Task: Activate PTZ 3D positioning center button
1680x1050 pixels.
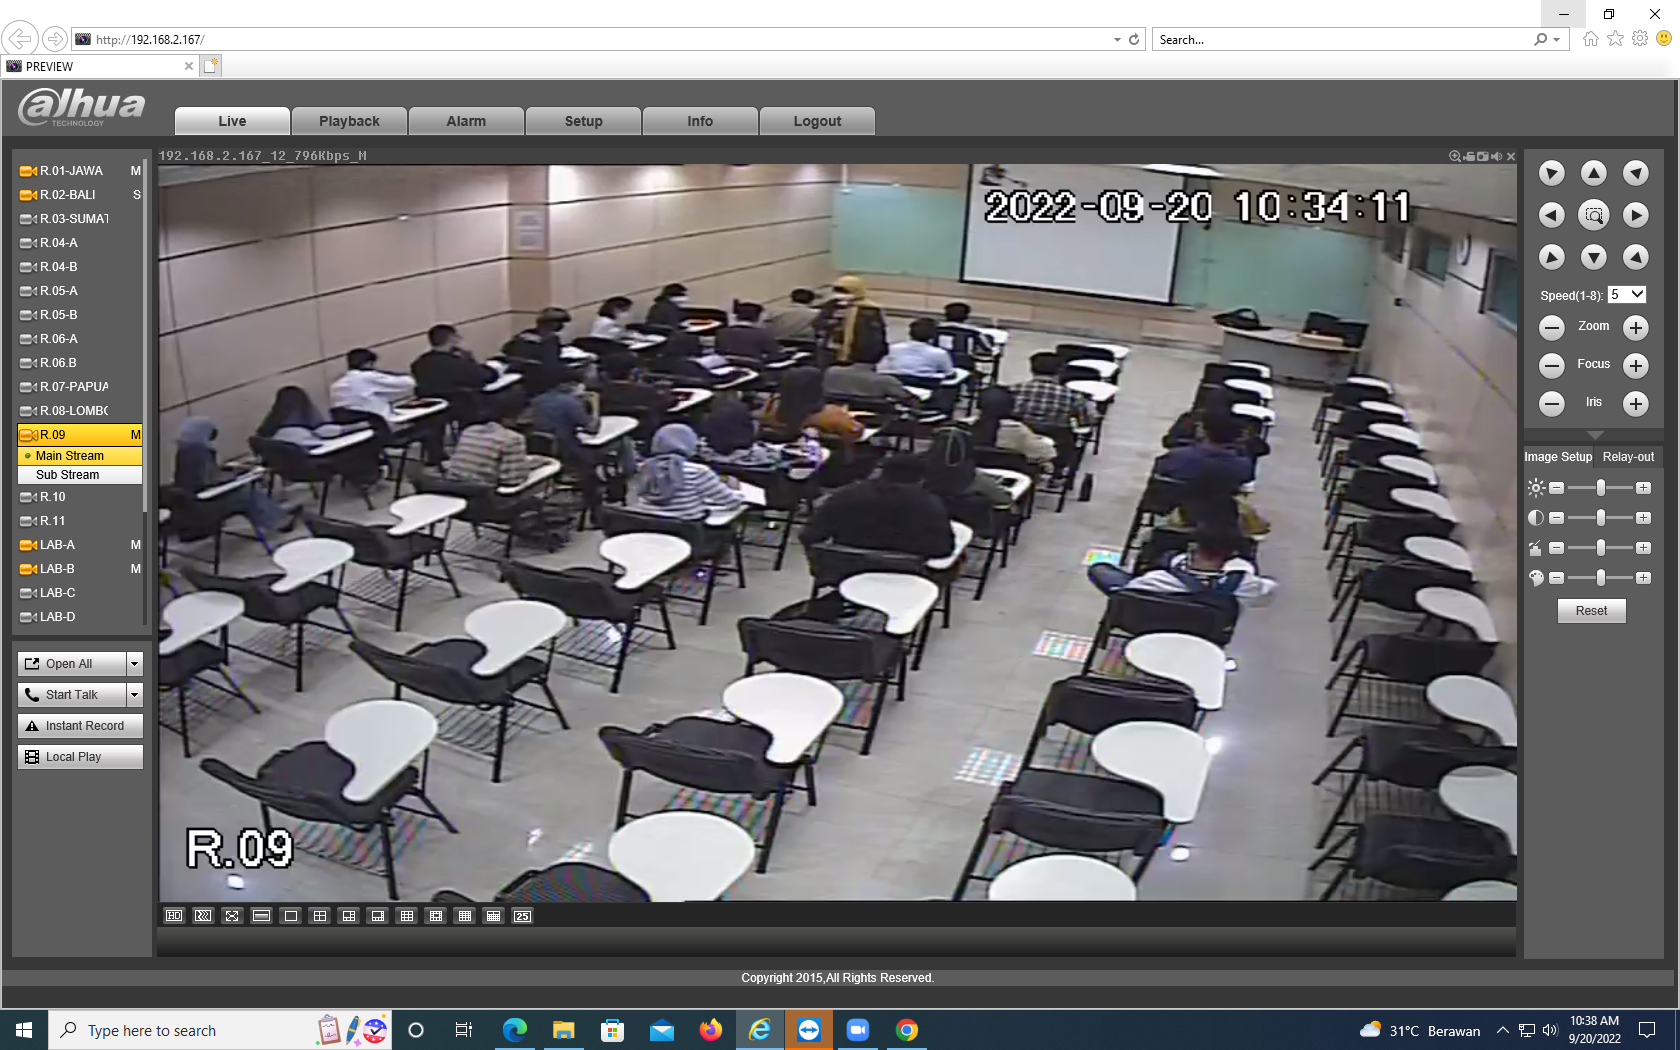Action: [x=1593, y=215]
